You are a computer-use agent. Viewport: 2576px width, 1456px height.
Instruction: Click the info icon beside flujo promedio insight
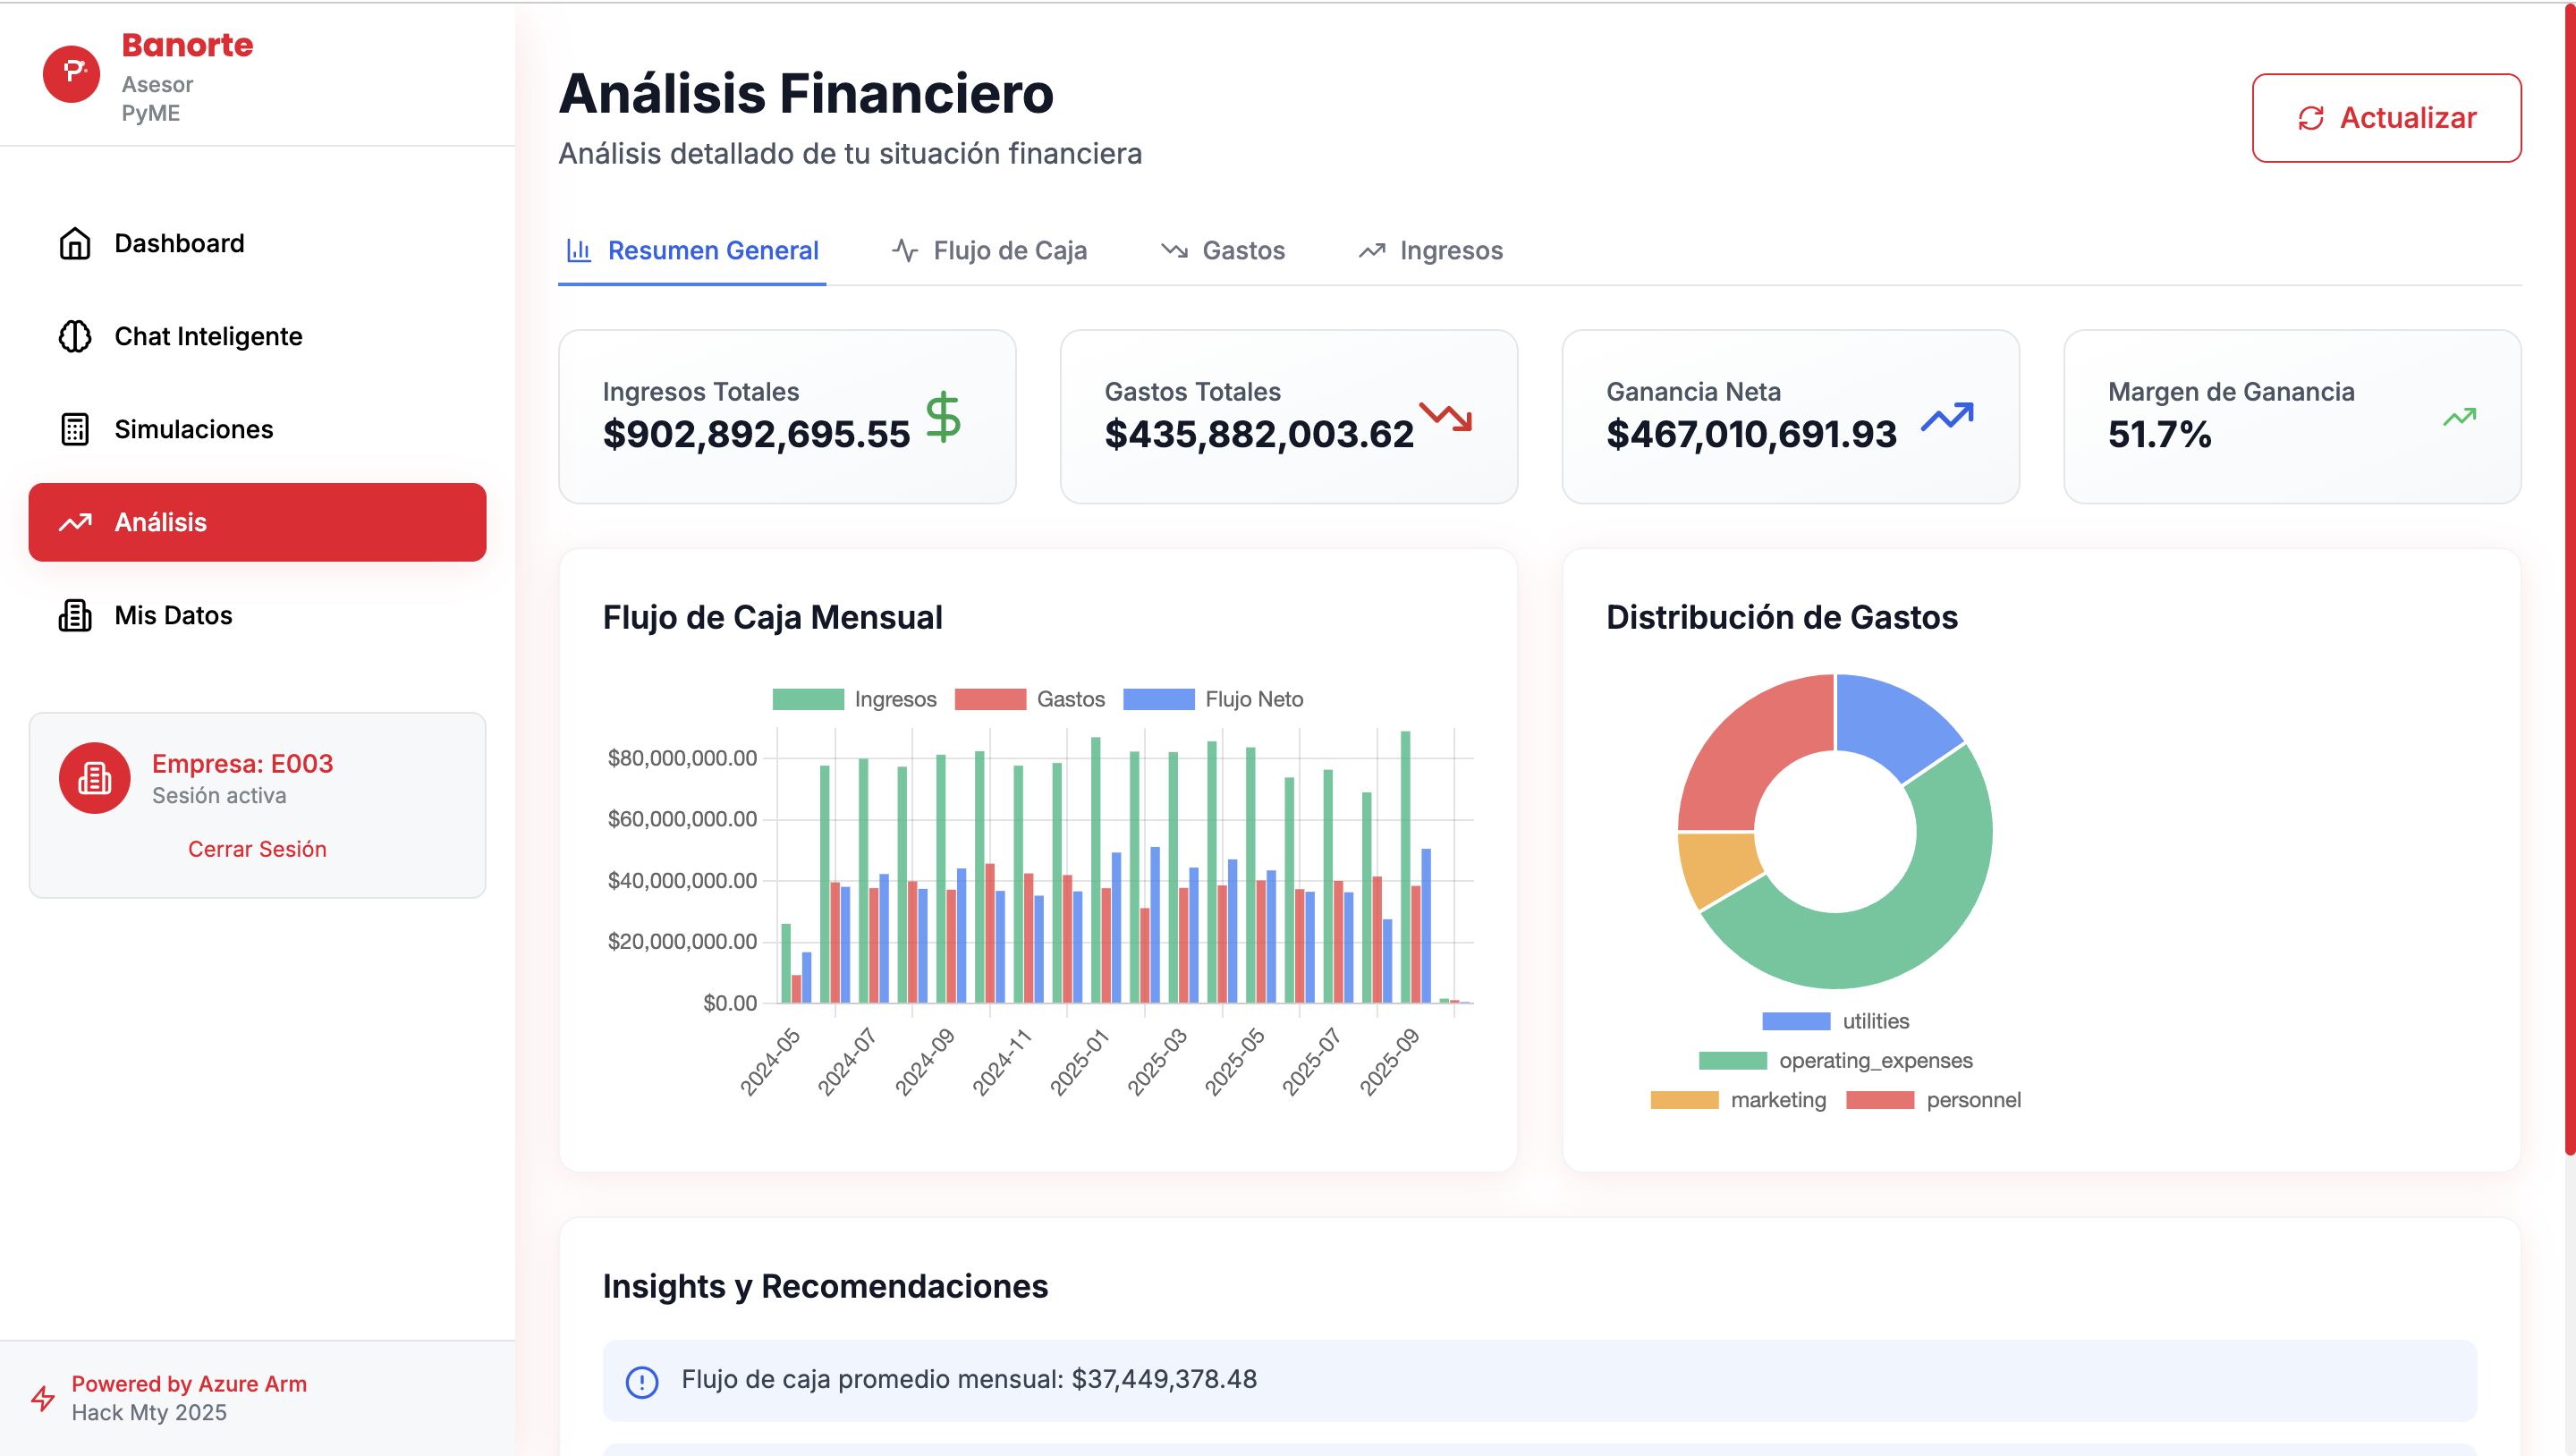click(642, 1381)
